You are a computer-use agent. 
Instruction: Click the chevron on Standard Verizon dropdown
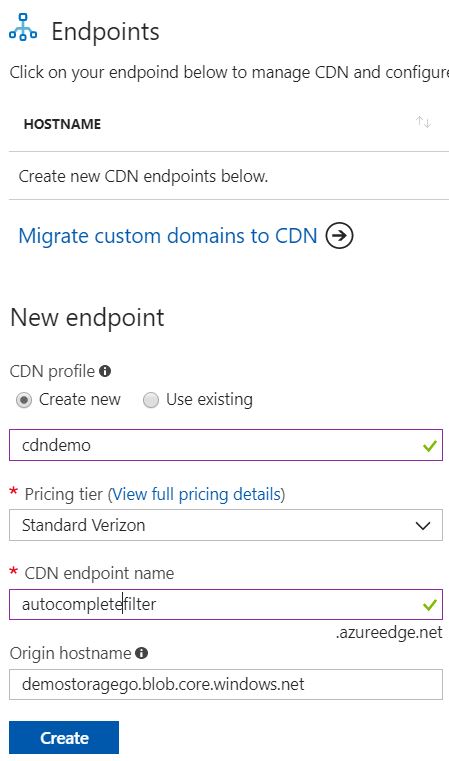point(423,526)
